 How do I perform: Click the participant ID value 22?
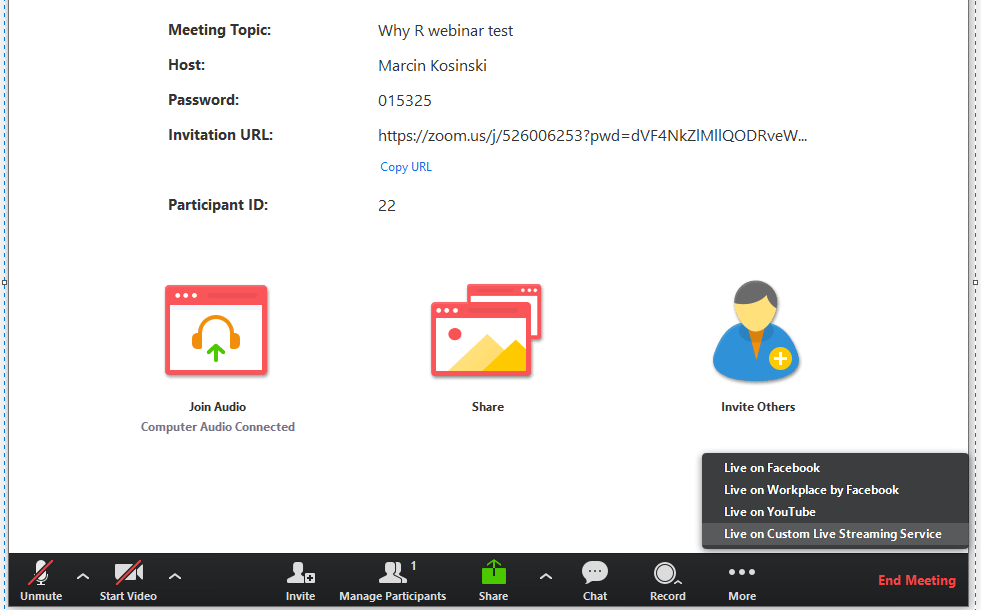pos(387,206)
